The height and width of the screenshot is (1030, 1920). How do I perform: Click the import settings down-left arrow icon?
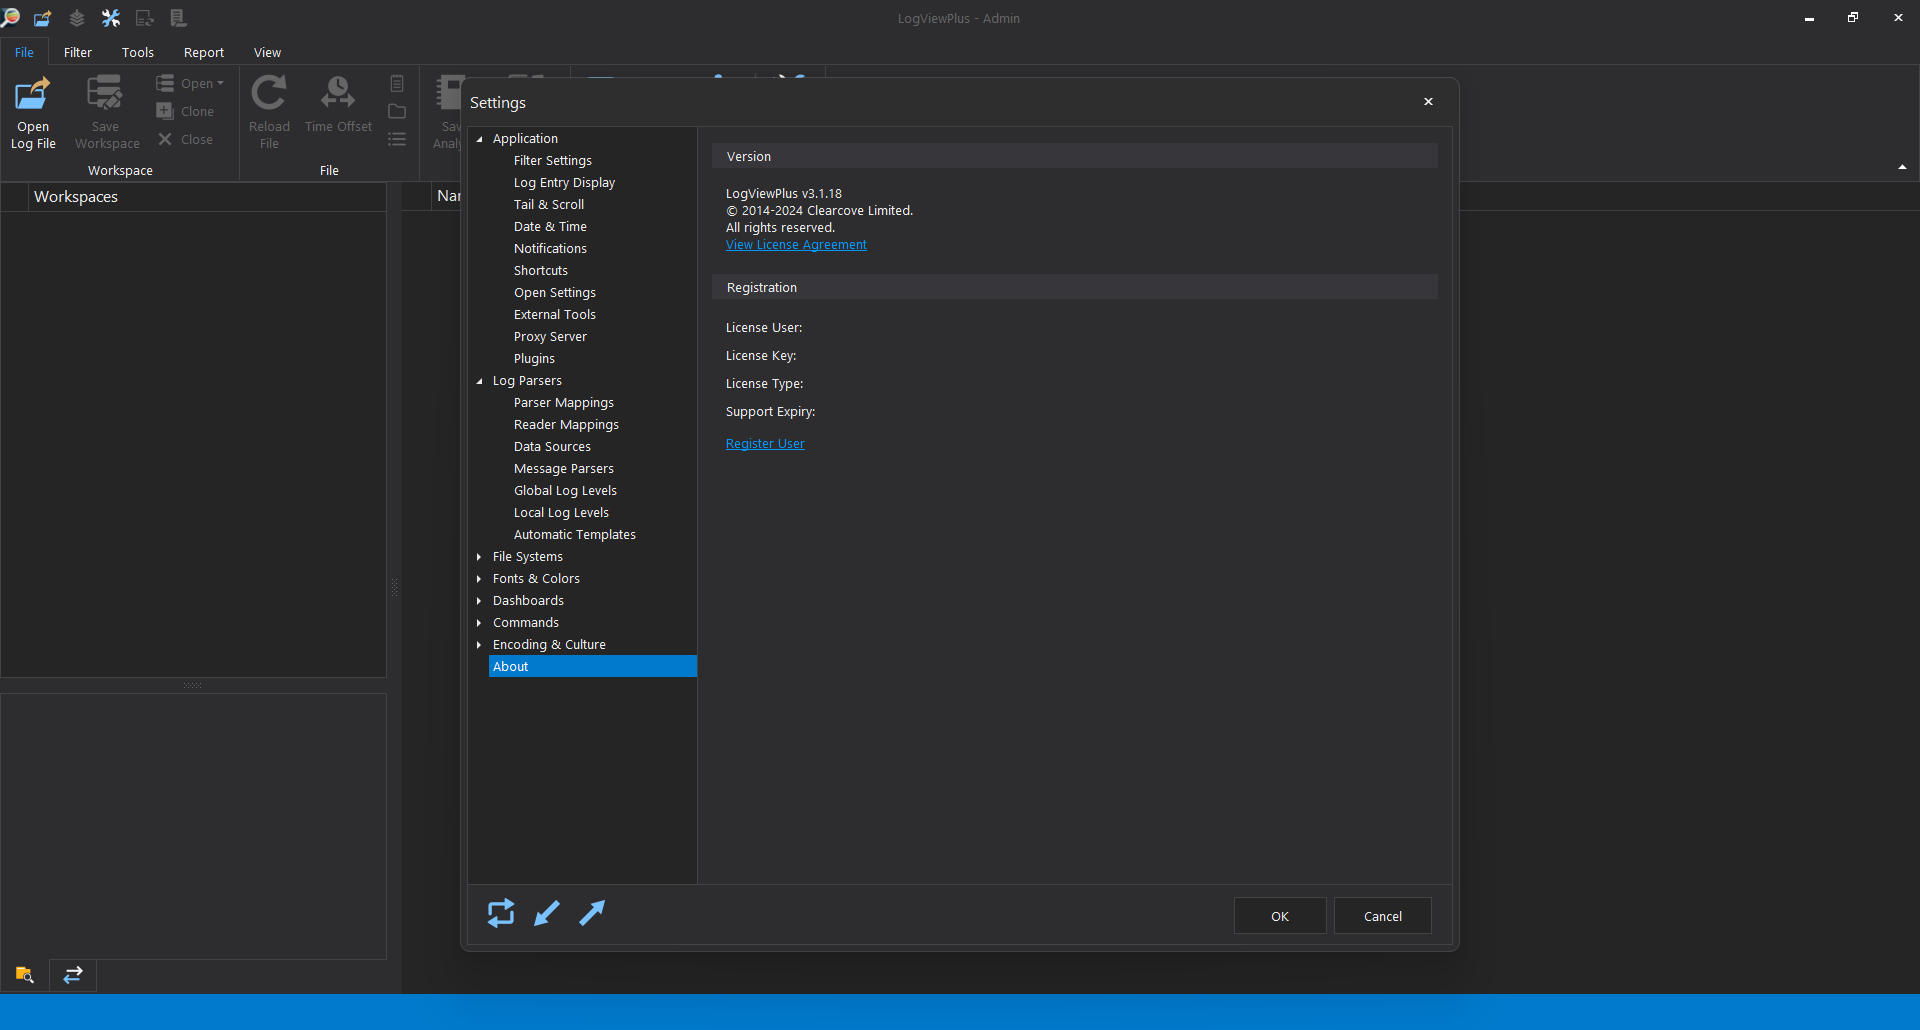tap(547, 913)
